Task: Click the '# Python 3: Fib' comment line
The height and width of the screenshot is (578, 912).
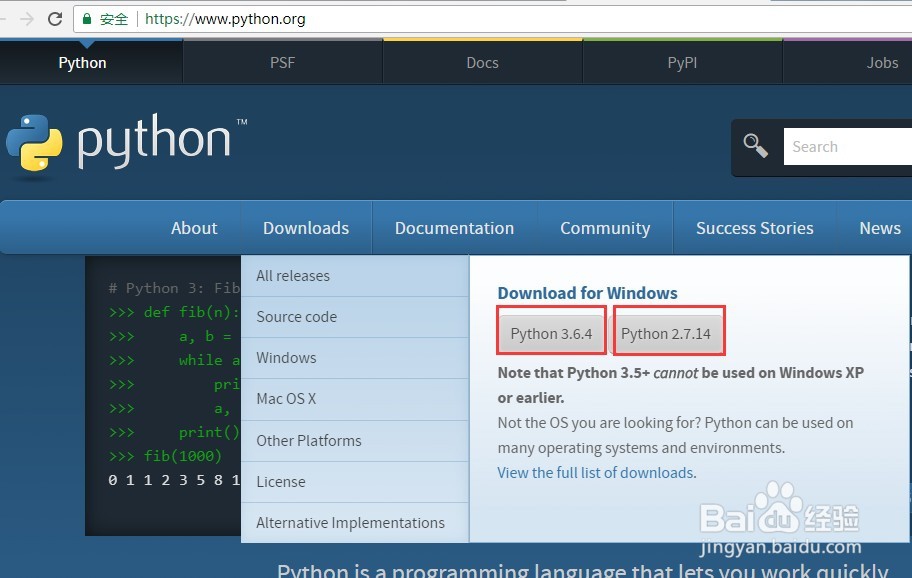Action: (174, 288)
